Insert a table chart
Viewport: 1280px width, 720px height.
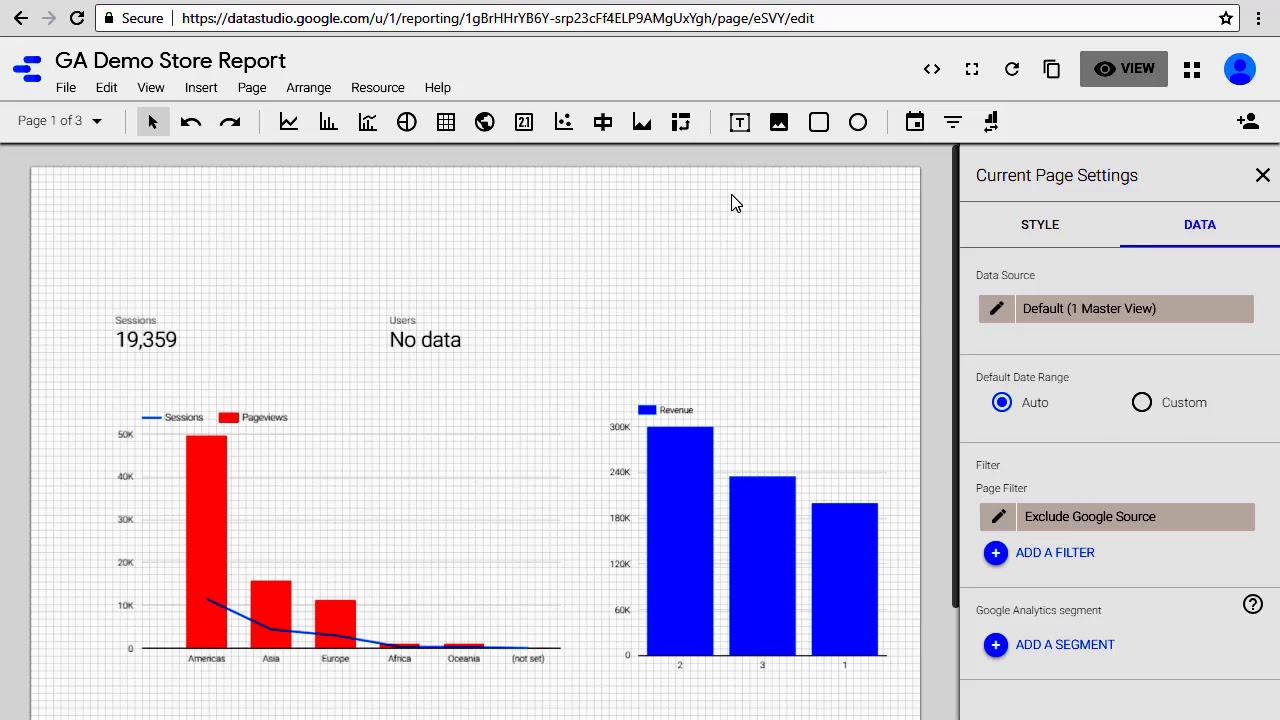click(446, 122)
